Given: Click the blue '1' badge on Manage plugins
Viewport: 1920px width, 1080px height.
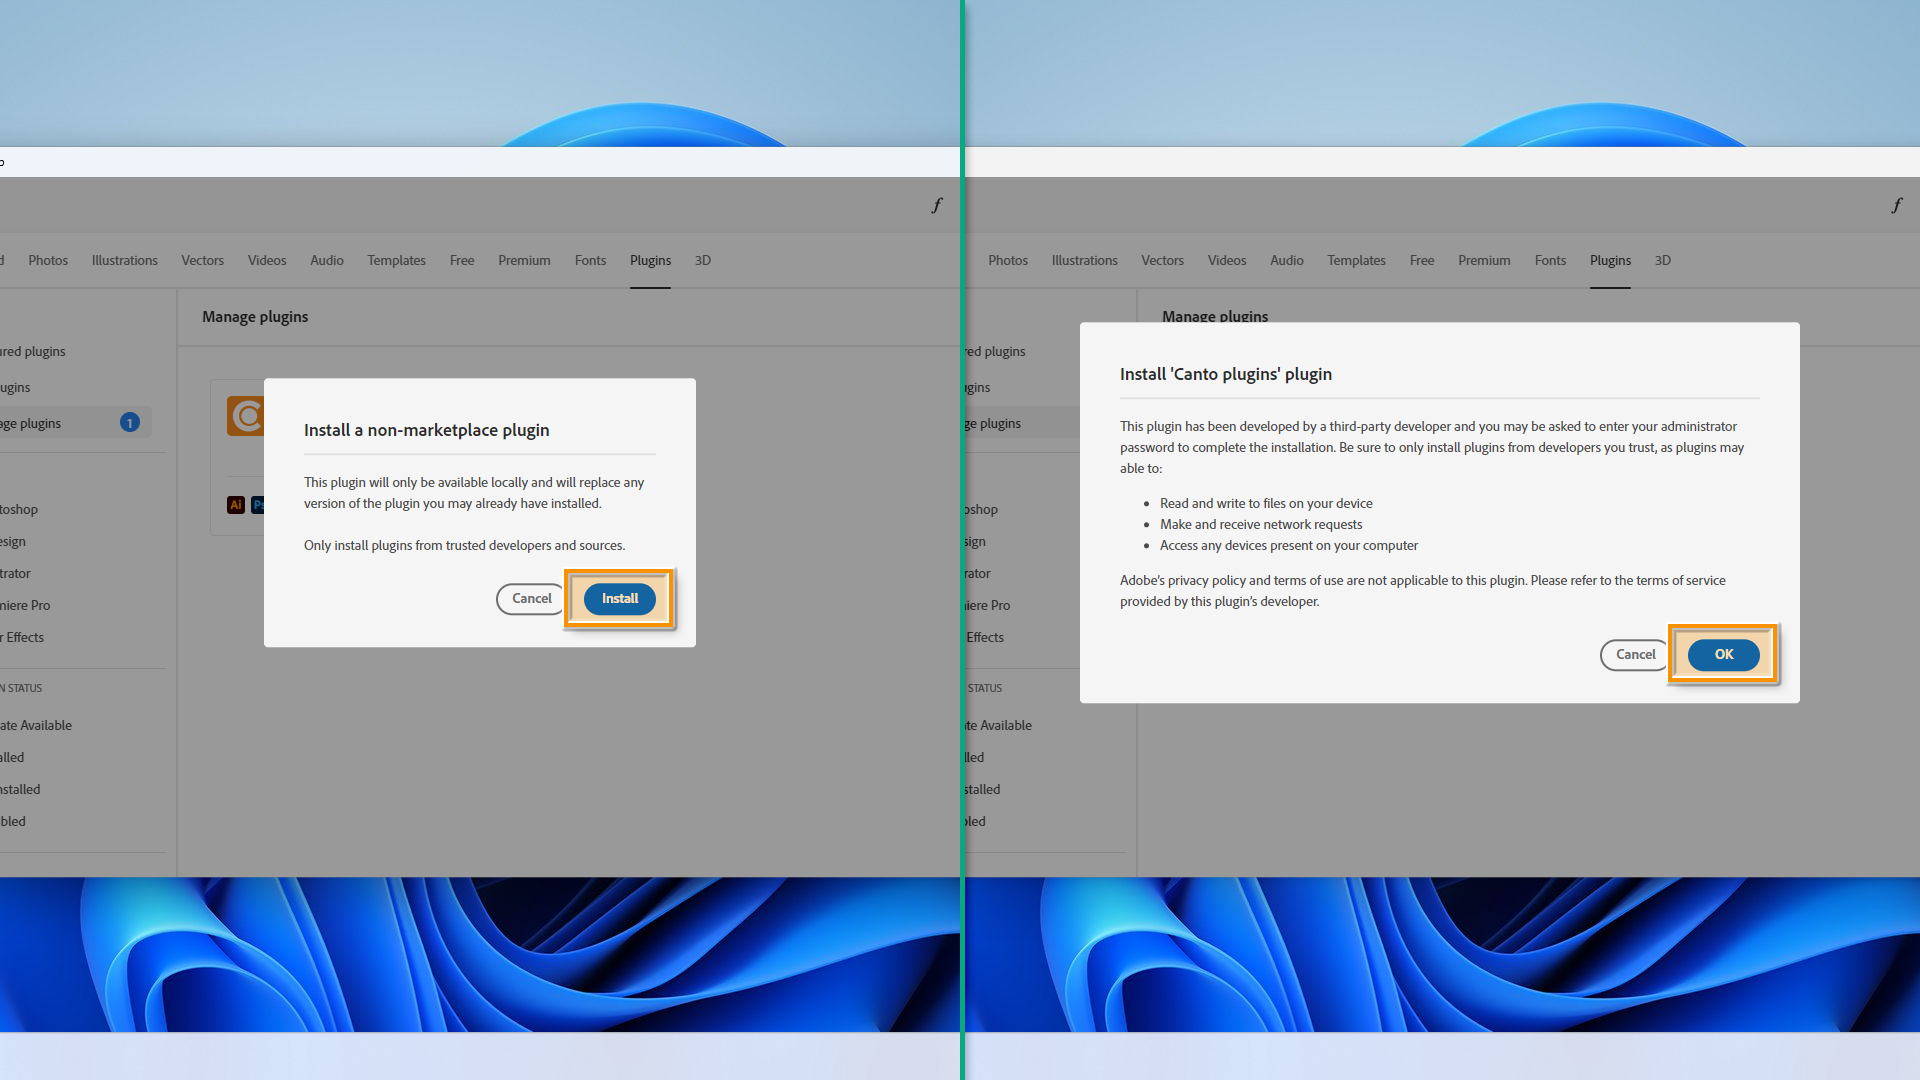Looking at the screenshot, I should (x=129, y=423).
